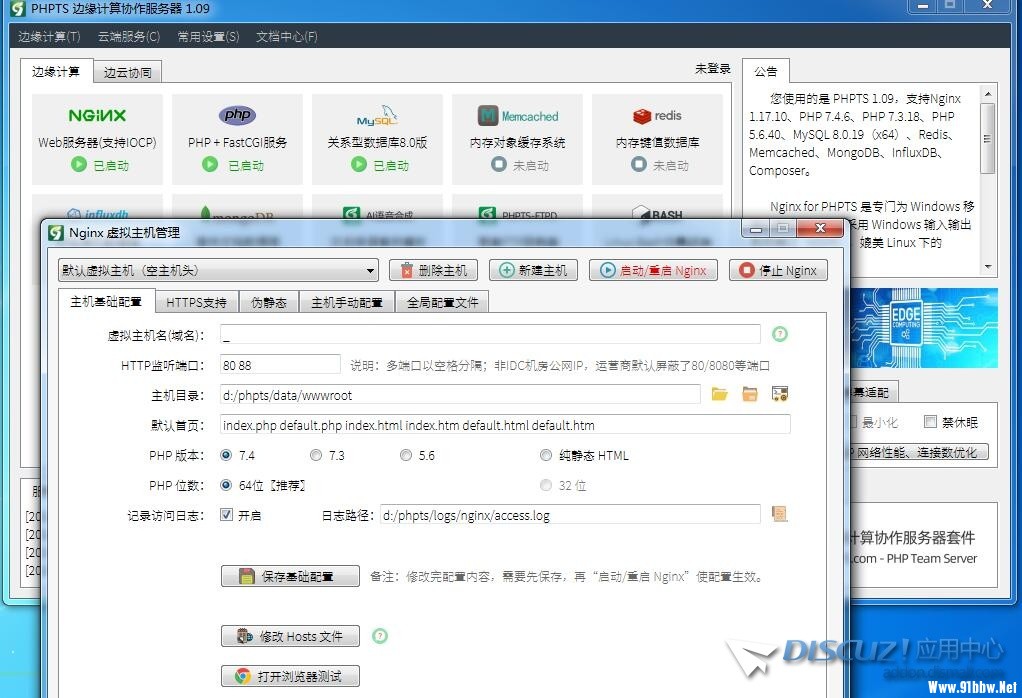1022x698 pixels.
Task: Click the PHP FastCGI service logo
Action: [x=237, y=115]
